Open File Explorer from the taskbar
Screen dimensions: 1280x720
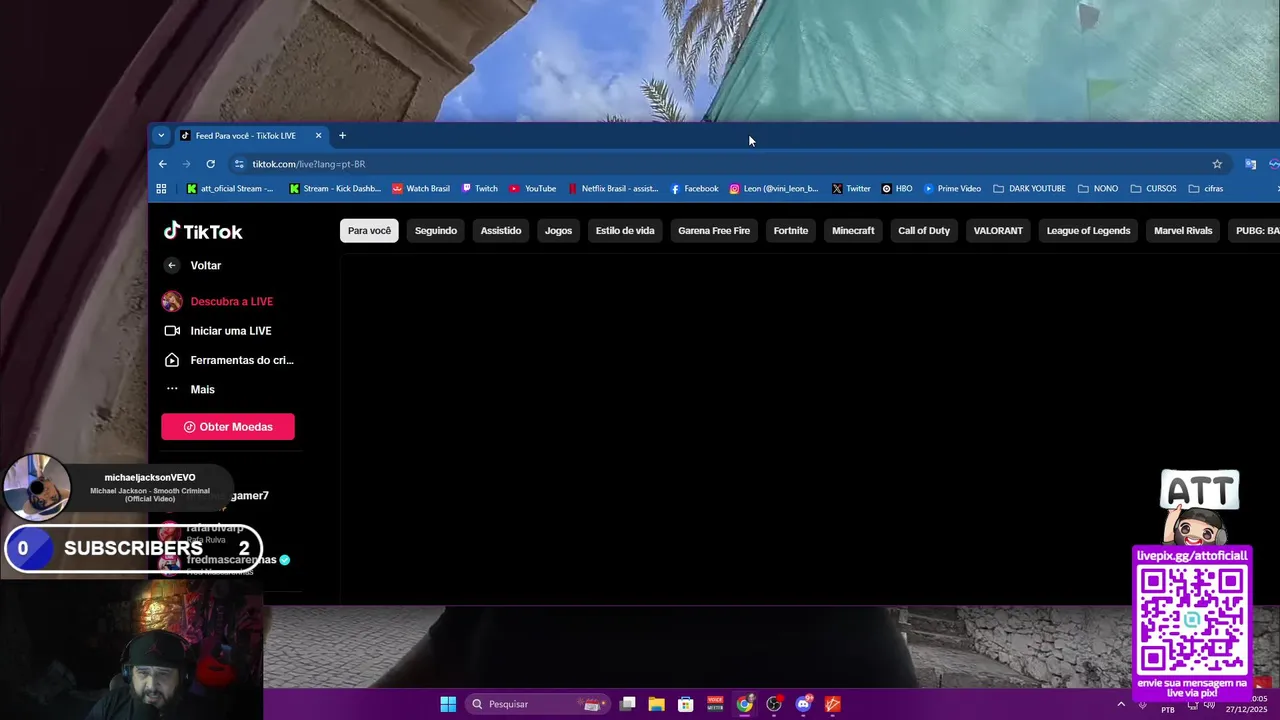[x=657, y=704]
